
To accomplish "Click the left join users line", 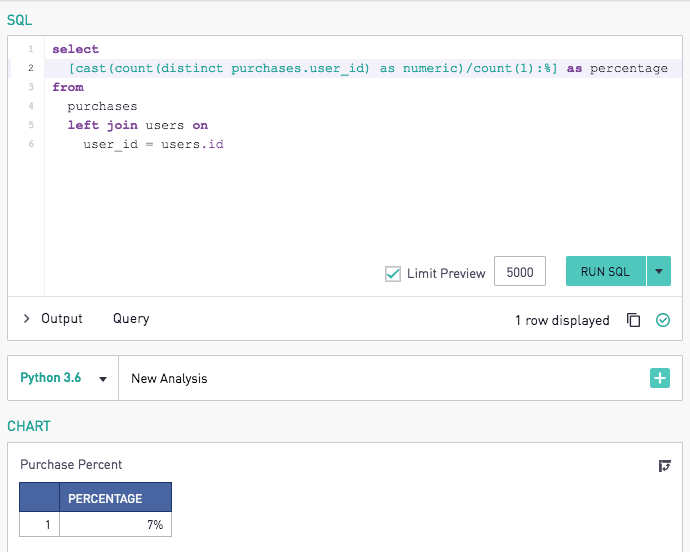I will (x=138, y=125).
